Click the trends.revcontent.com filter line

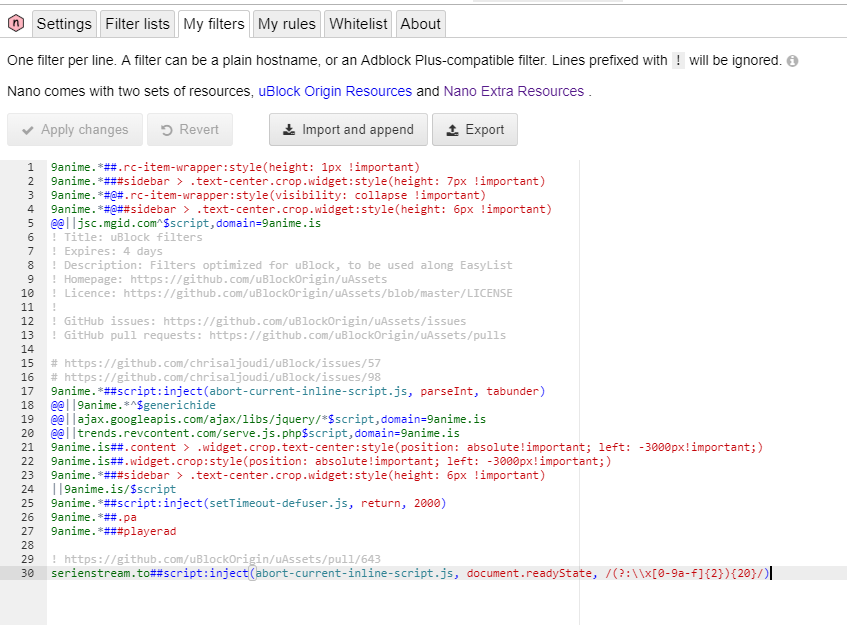255,433
